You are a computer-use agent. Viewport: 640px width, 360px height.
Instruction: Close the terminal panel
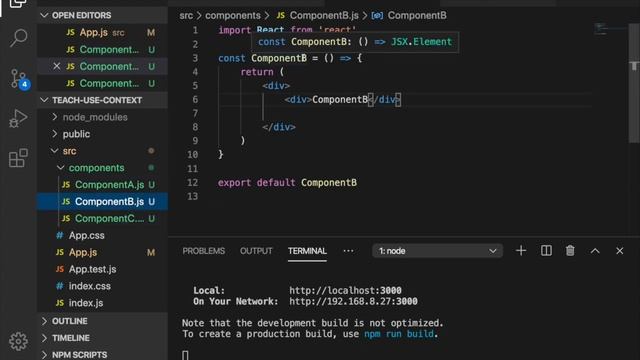(620, 251)
